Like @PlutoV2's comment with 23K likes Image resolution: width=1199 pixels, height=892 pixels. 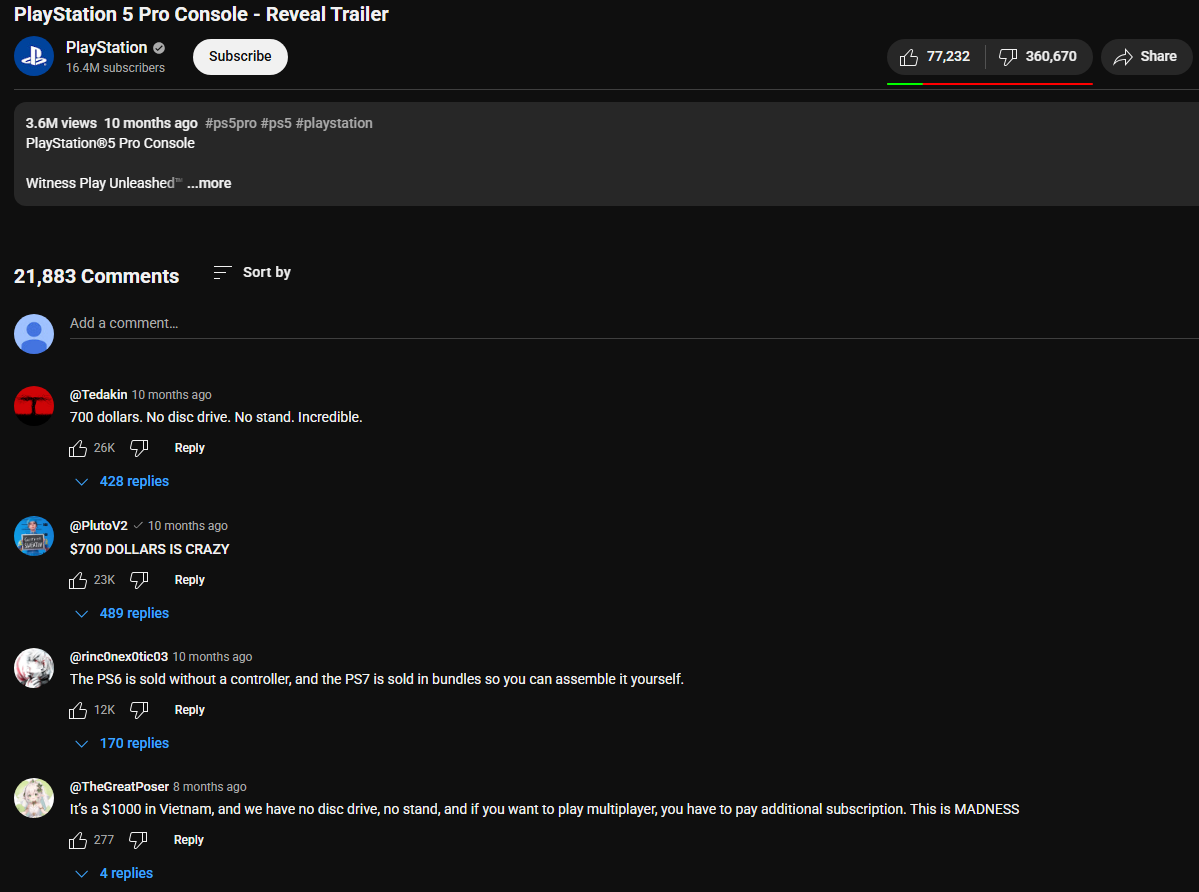77,581
